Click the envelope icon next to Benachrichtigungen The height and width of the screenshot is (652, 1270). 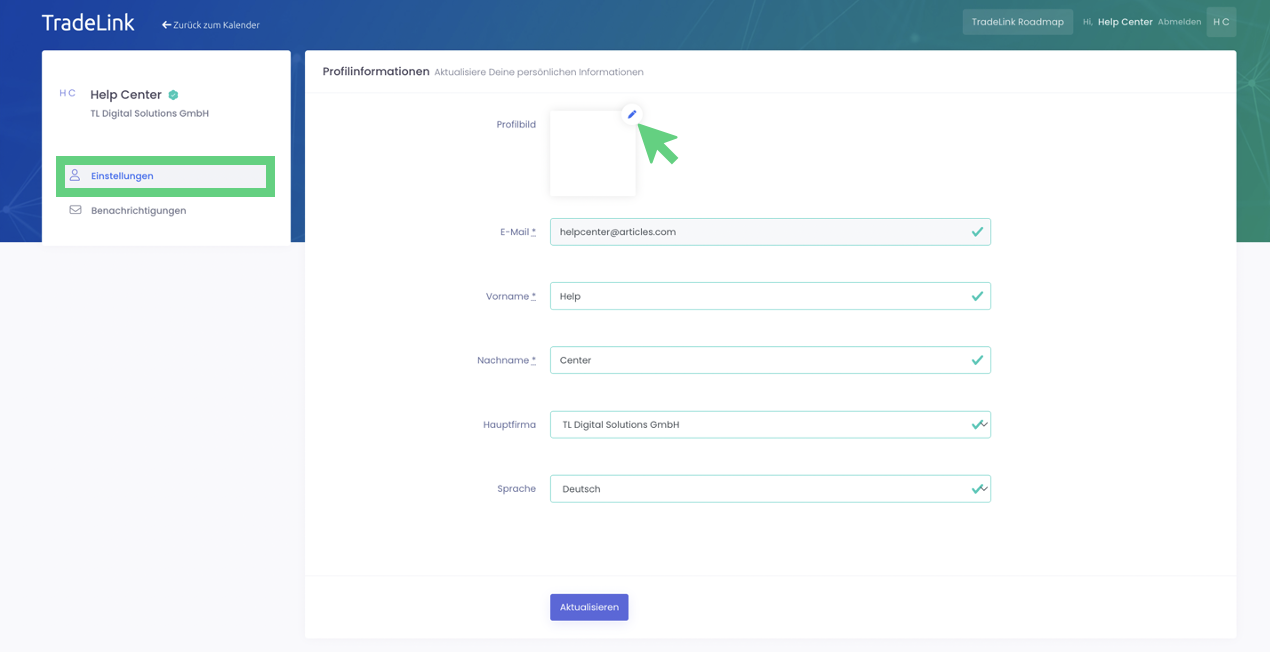(x=75, y=210)
